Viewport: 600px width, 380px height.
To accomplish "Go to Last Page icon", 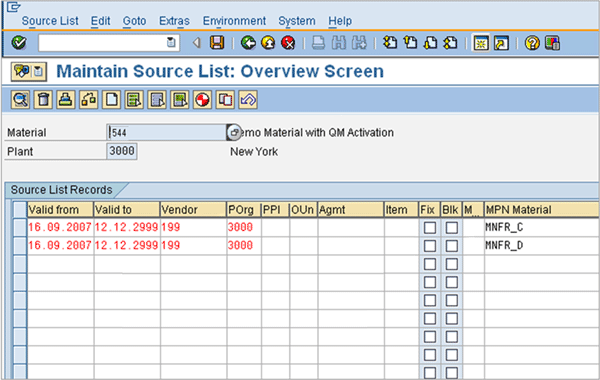I will click(450, 43).
